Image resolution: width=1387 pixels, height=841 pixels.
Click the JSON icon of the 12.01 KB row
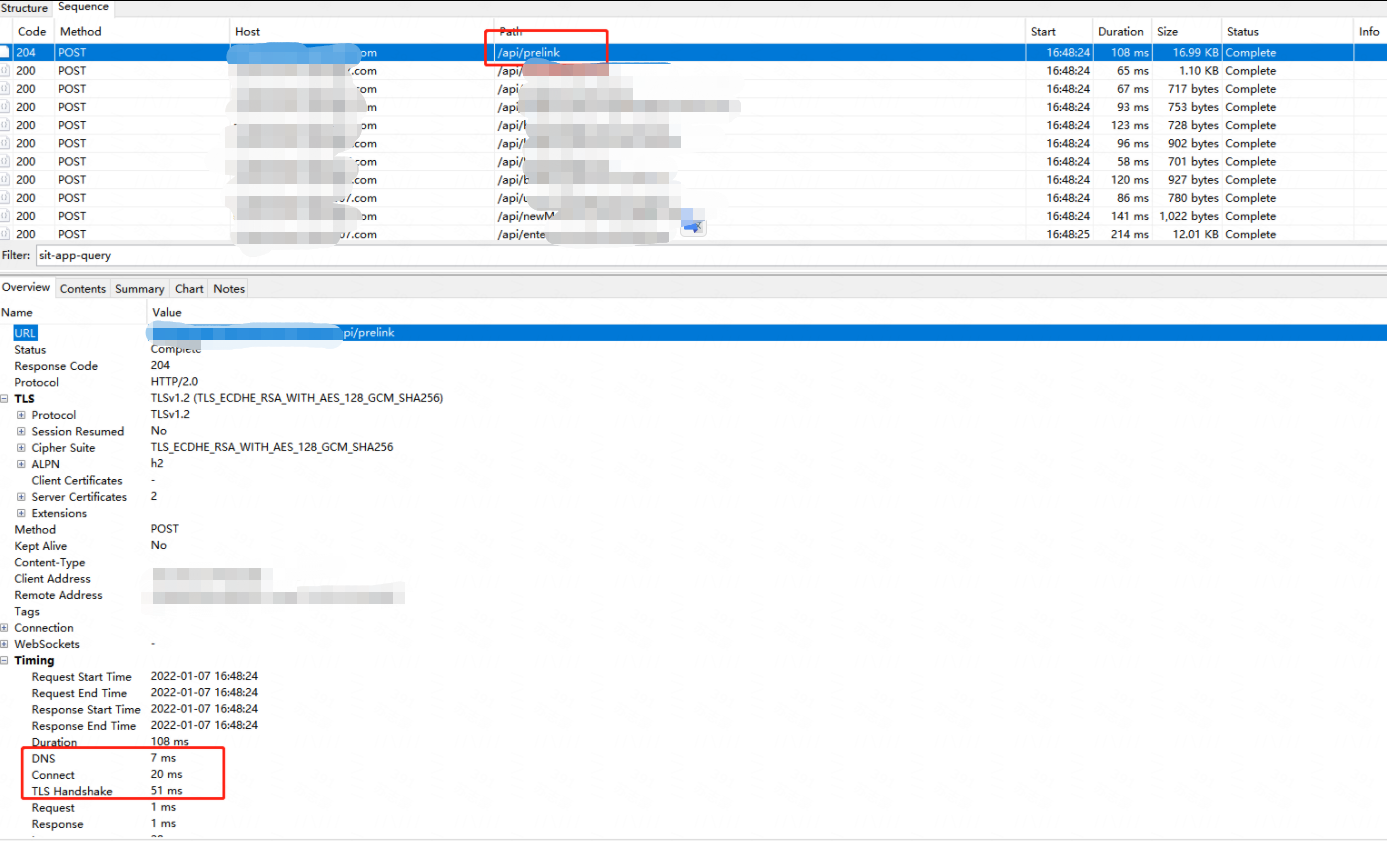pos(5,234)
